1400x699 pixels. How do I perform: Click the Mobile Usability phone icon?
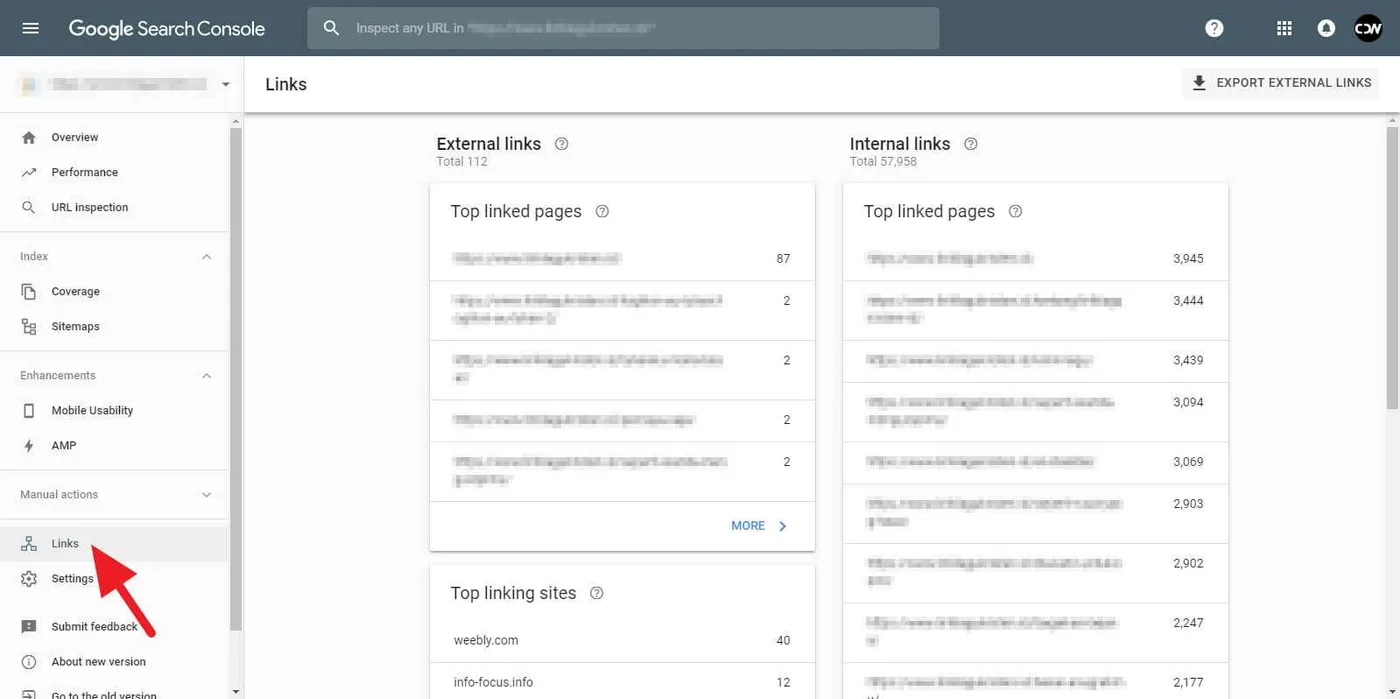click(x=29, y=410)
